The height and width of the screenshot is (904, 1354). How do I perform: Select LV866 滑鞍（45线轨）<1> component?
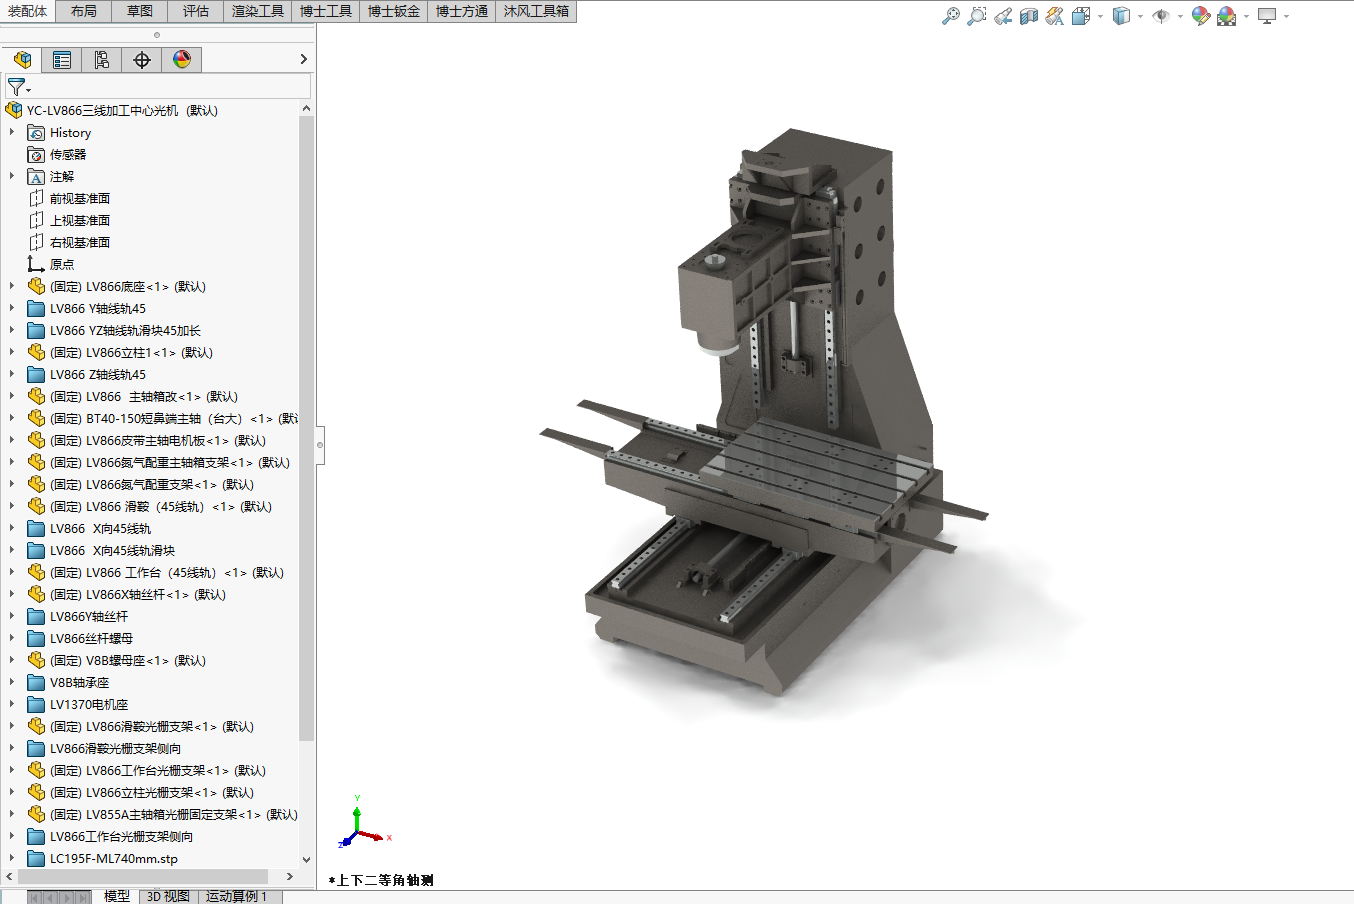(x=161, y=507)
